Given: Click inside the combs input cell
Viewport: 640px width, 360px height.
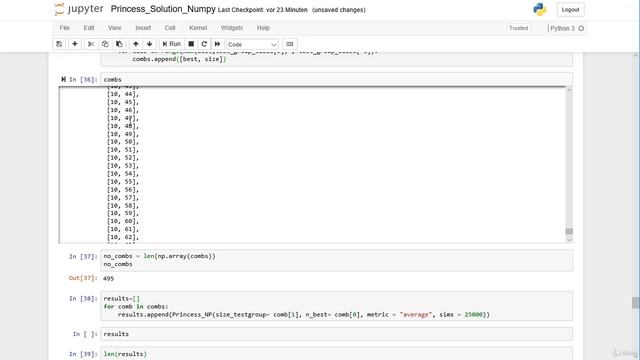Looking at the screenshot, I should pos(336,80).
